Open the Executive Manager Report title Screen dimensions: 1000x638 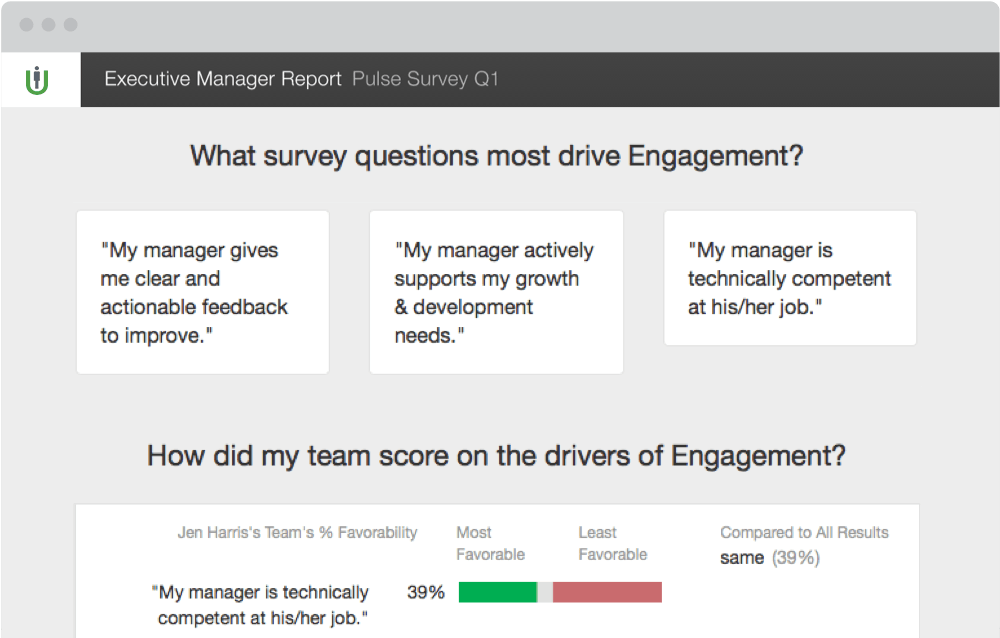tap(223, 79)
